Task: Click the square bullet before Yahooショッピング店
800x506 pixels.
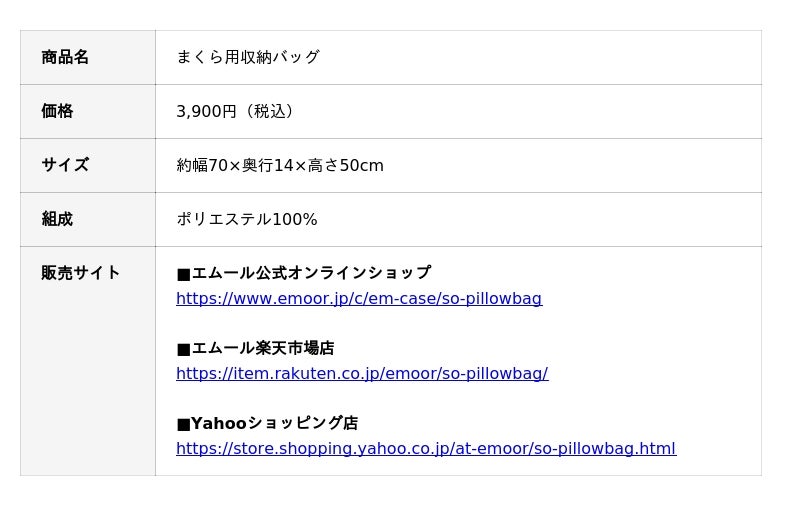Action: coord(183,424)
